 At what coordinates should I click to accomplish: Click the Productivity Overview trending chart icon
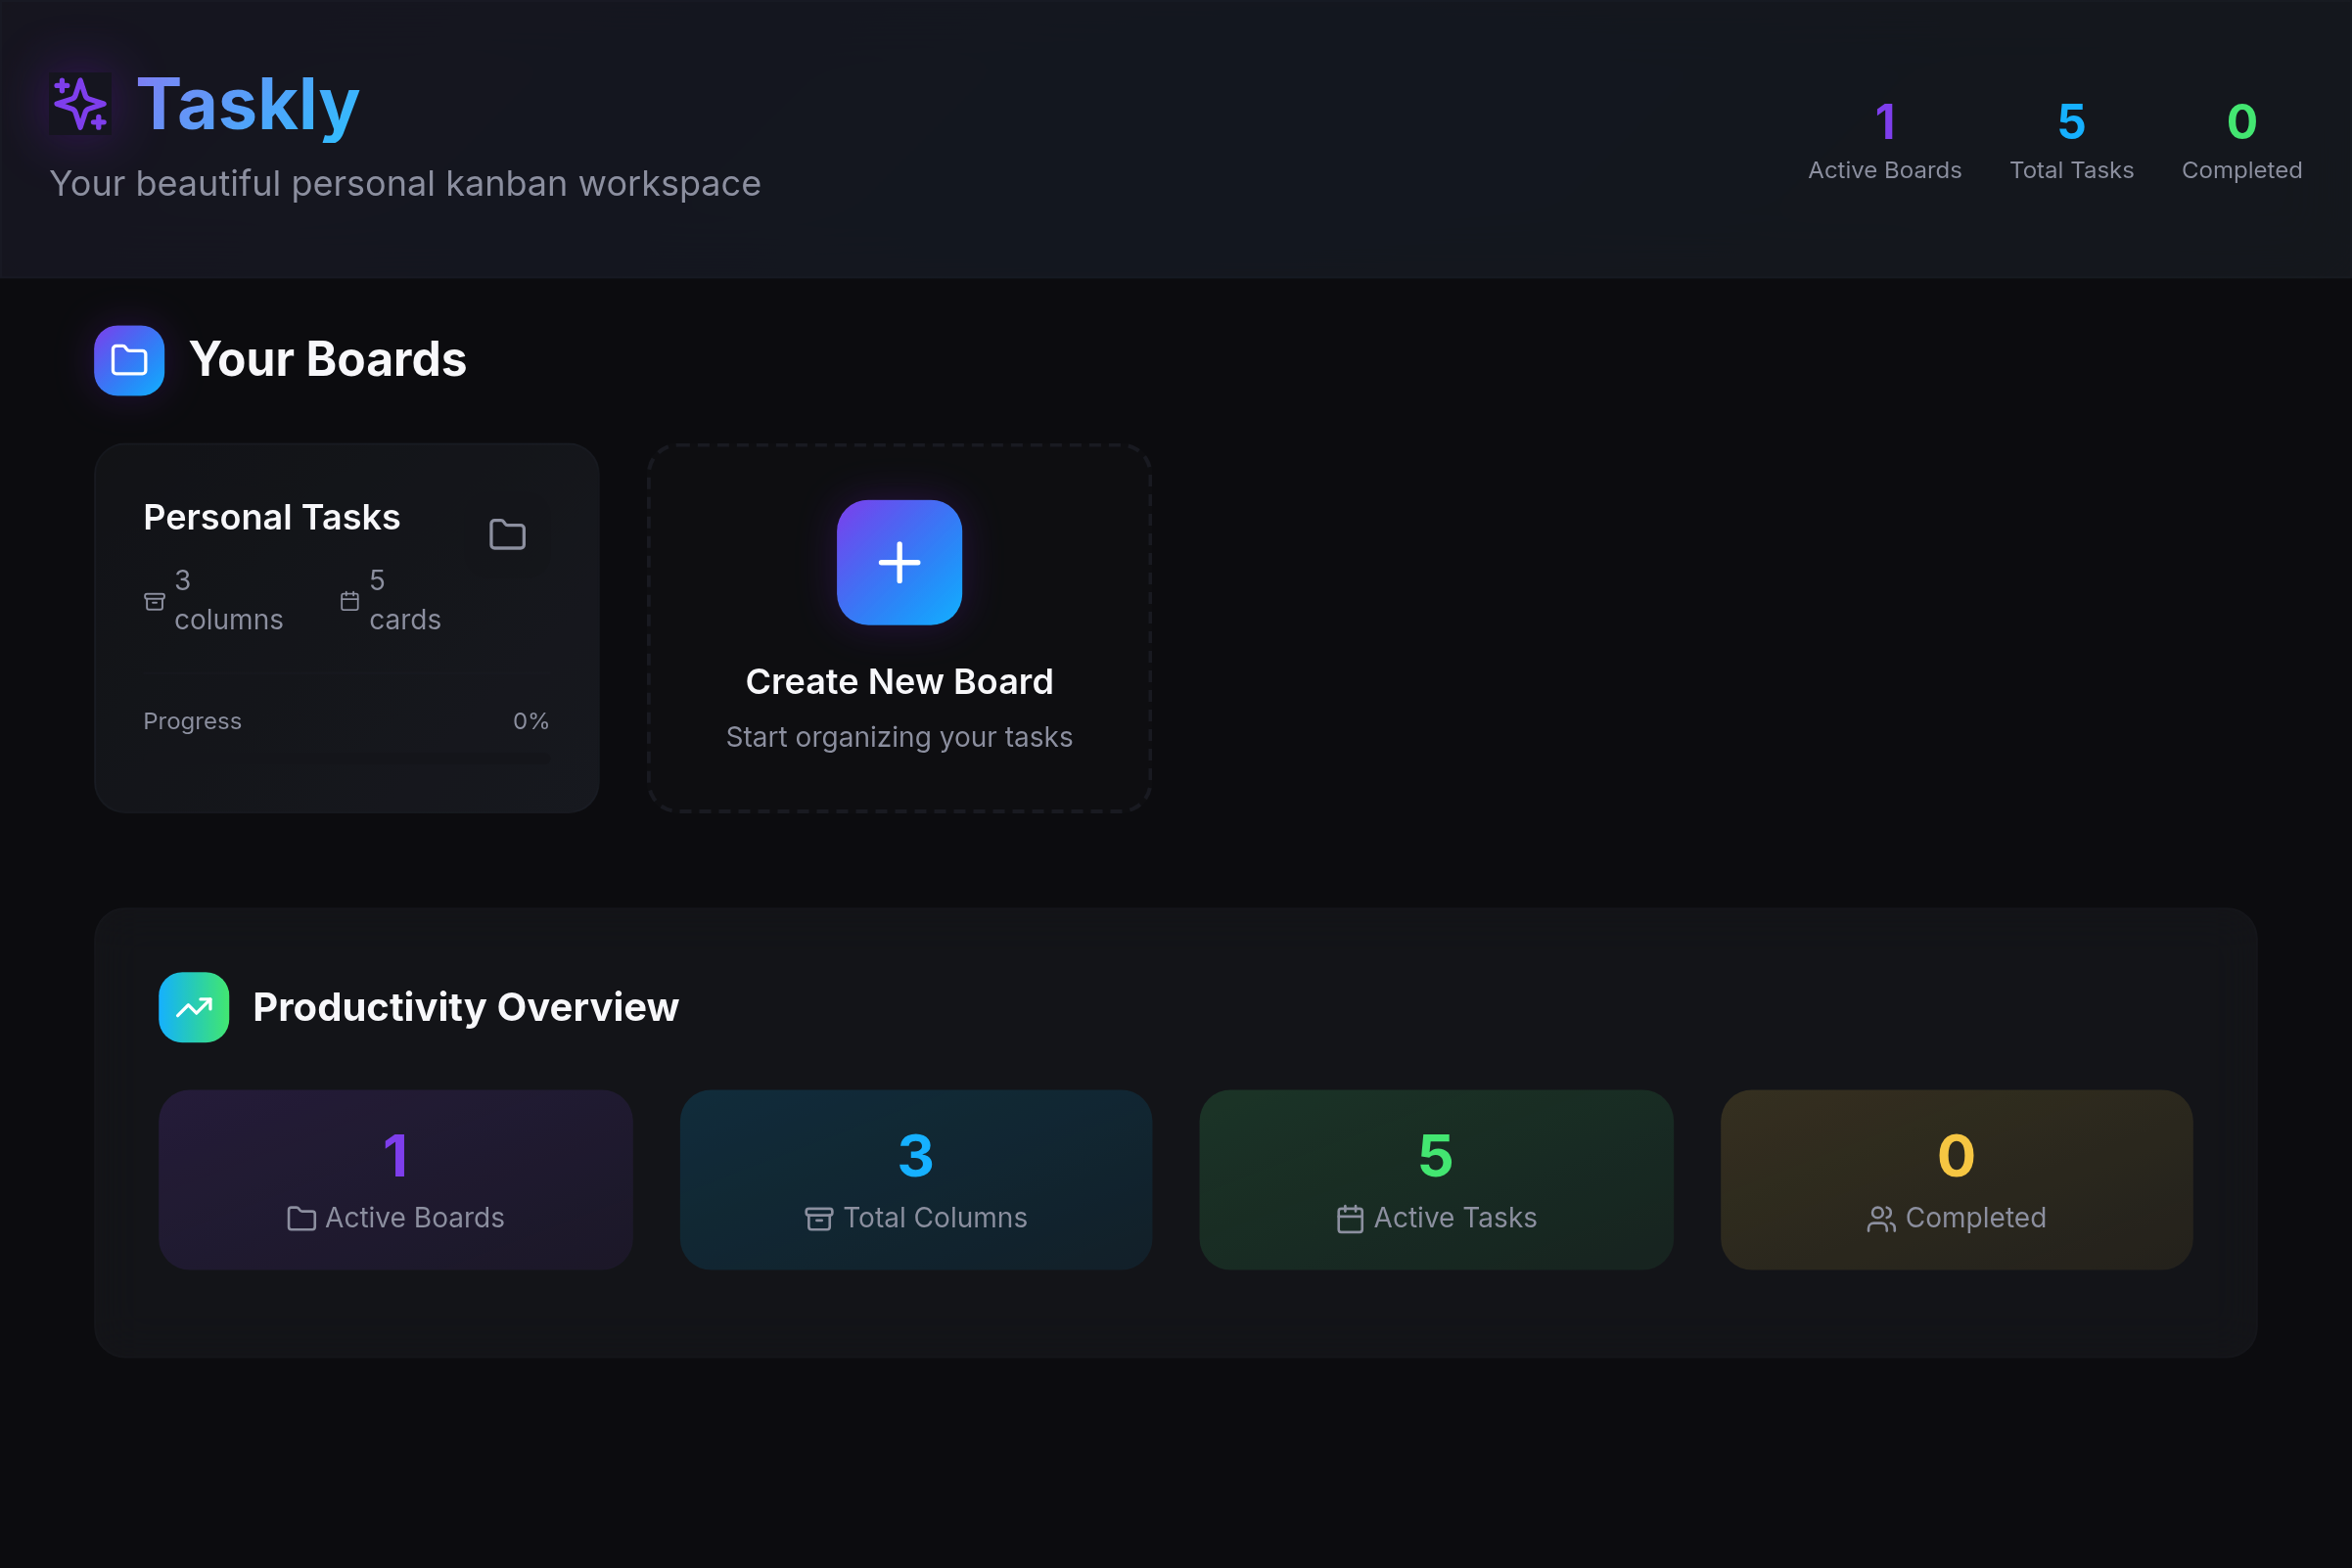[194, 1007]
